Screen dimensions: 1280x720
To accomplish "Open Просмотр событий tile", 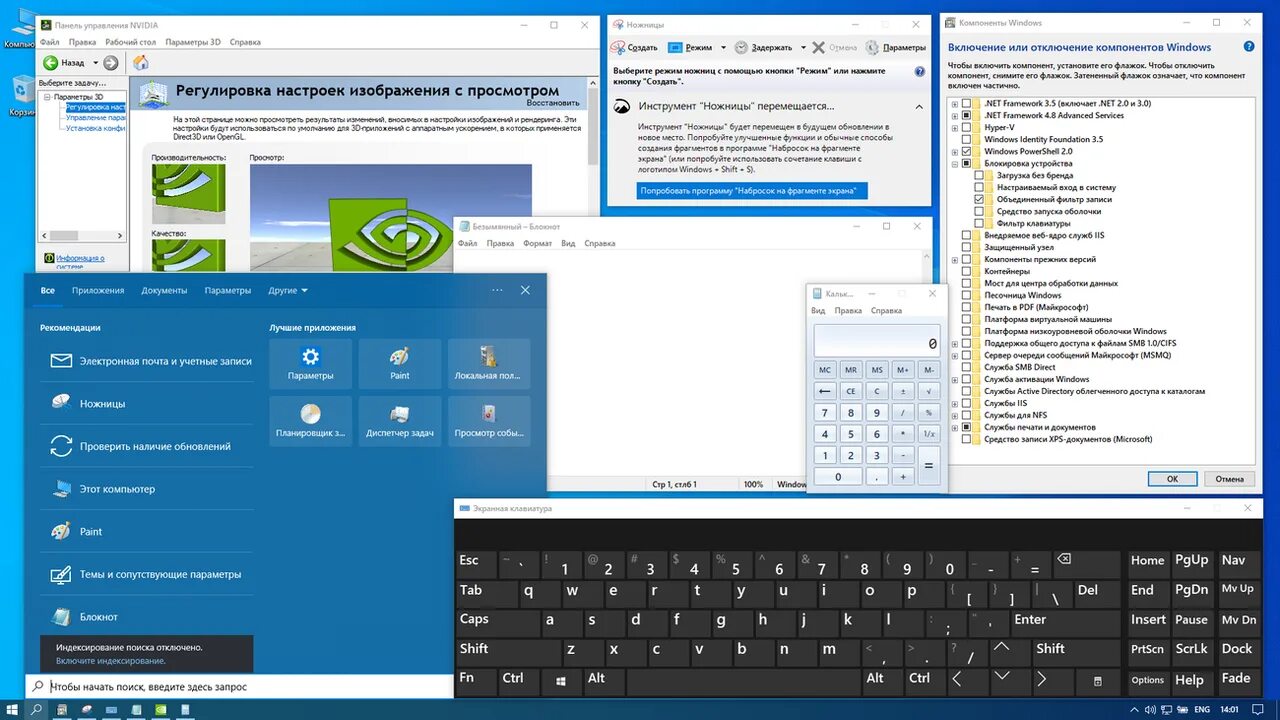I will (x=489, y=420).
